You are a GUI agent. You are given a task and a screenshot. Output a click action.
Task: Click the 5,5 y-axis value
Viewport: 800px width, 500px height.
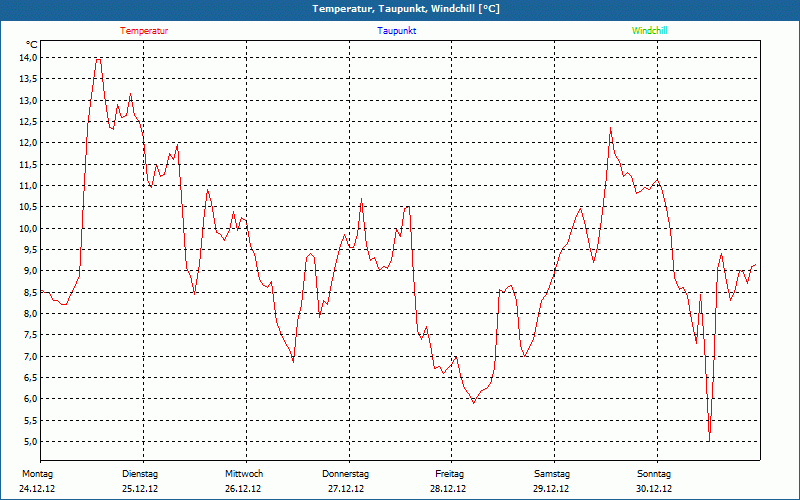point(31,420)
